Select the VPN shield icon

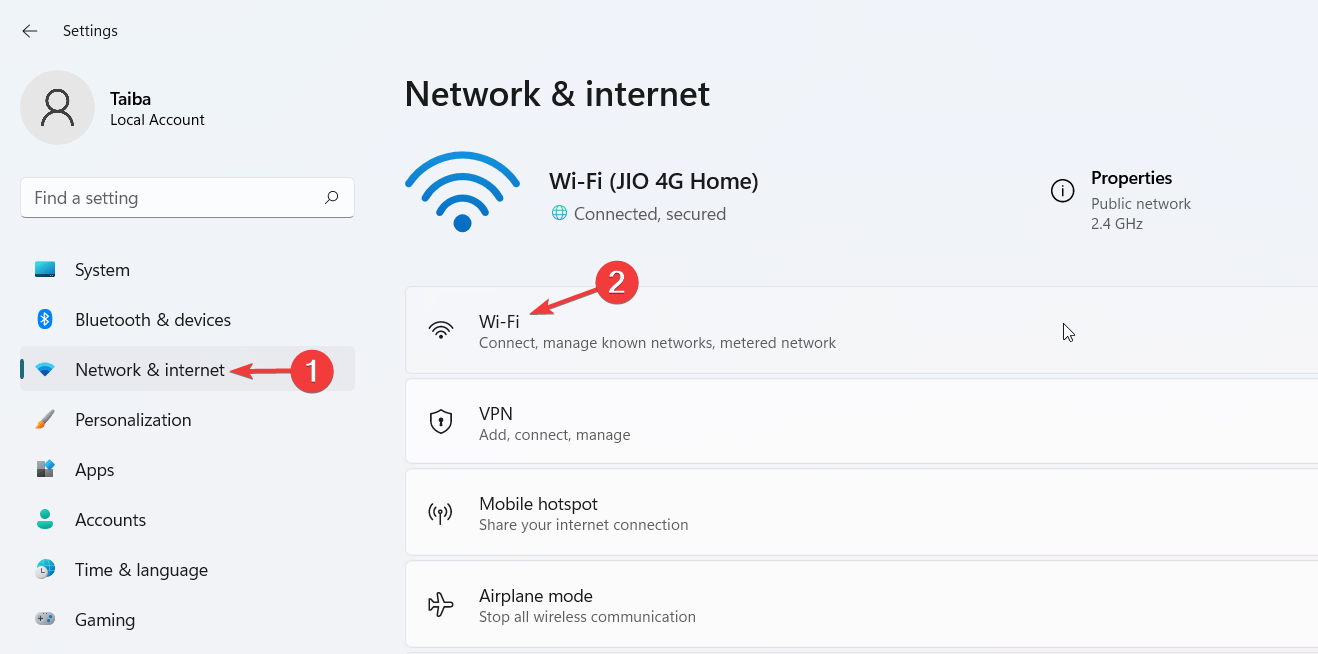click(x=440, y=420)
